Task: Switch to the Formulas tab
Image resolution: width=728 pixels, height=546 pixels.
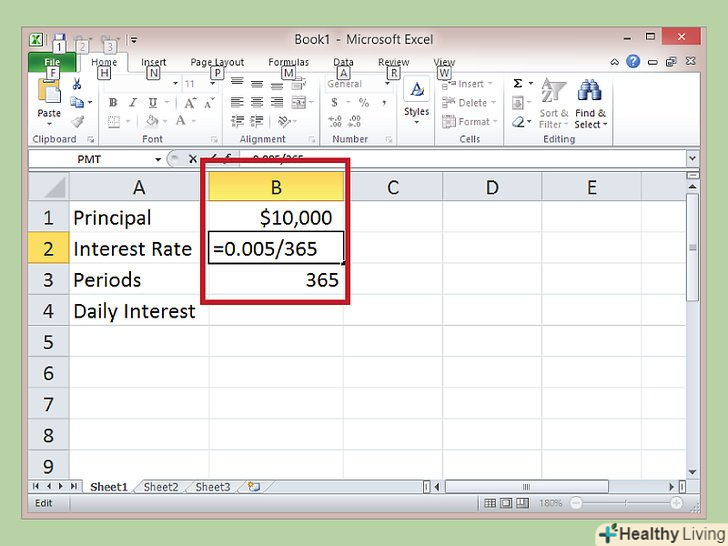Action: [x=288, y=62]
